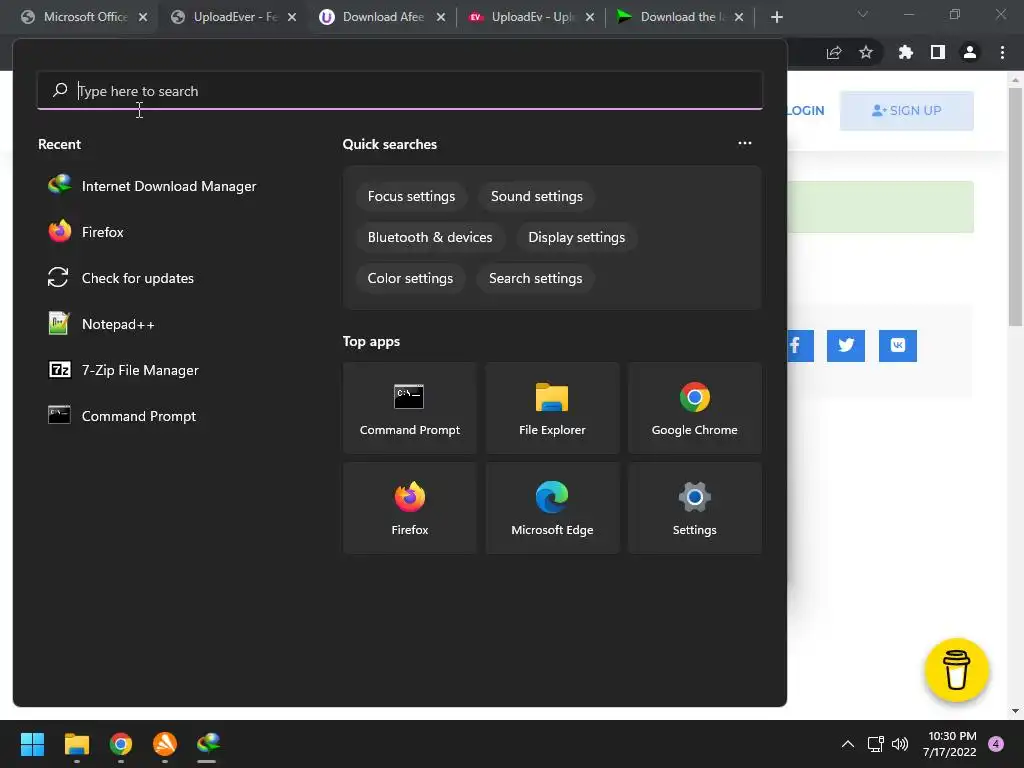Open the notification count badge
Image resolution: width=1024 pixels, height=768 pixels.
click(x=996, y=744)
